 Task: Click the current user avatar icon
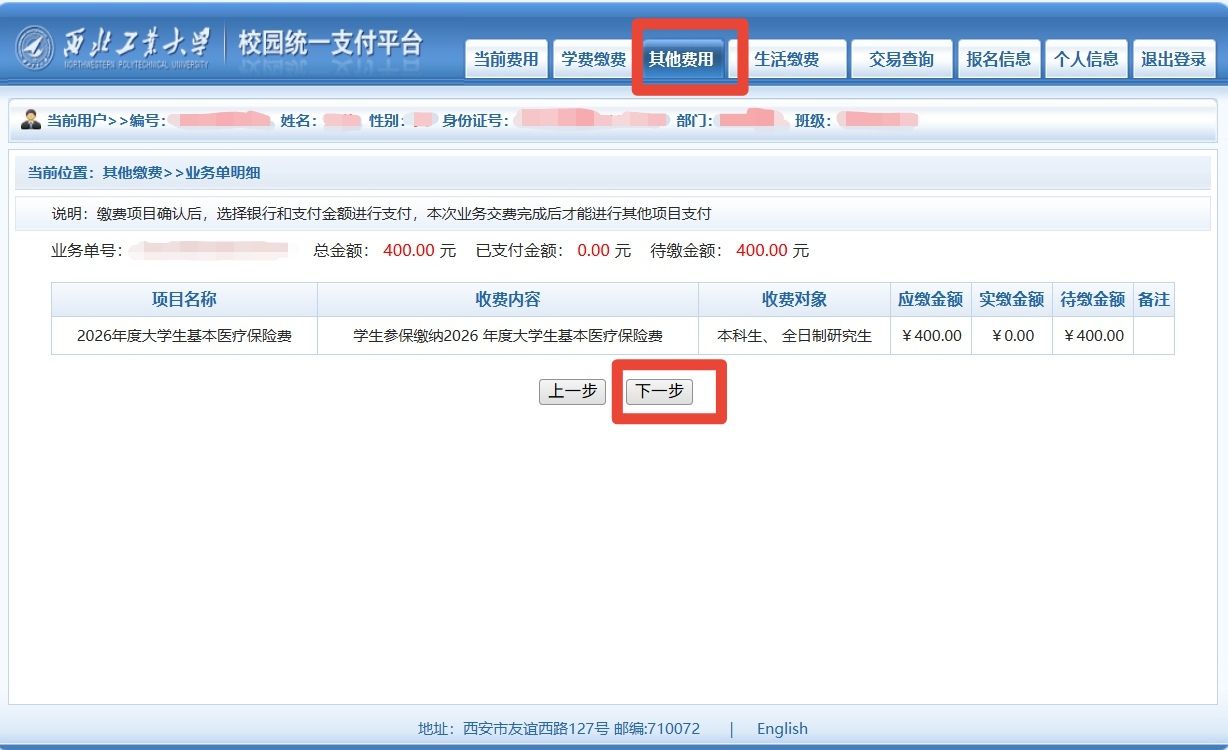pos(30,120)
